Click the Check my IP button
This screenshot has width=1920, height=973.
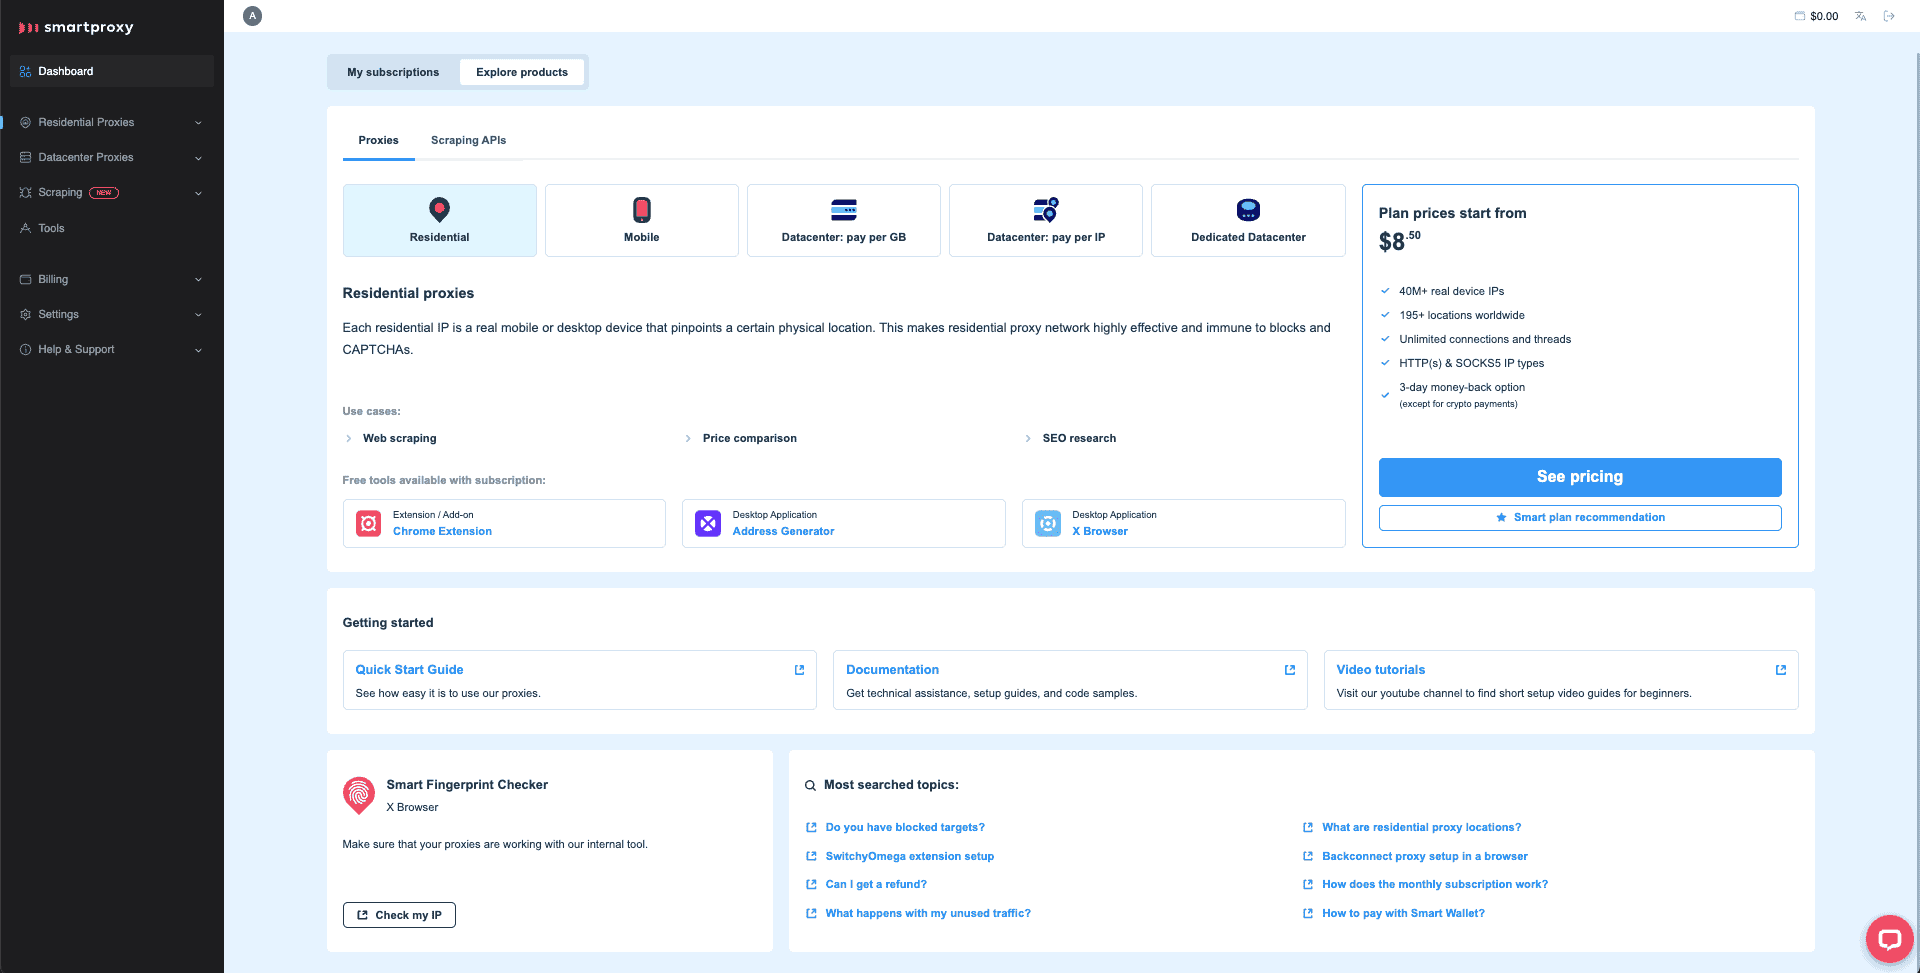[x=399, y=915]
